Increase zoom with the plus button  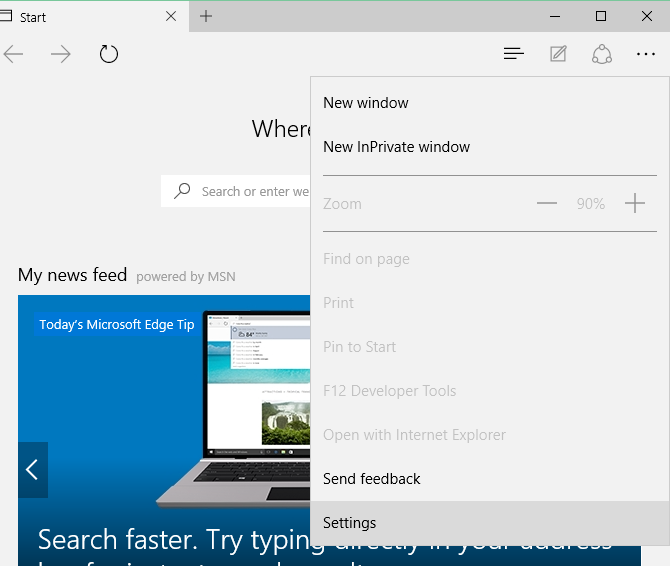coord(635,203)
